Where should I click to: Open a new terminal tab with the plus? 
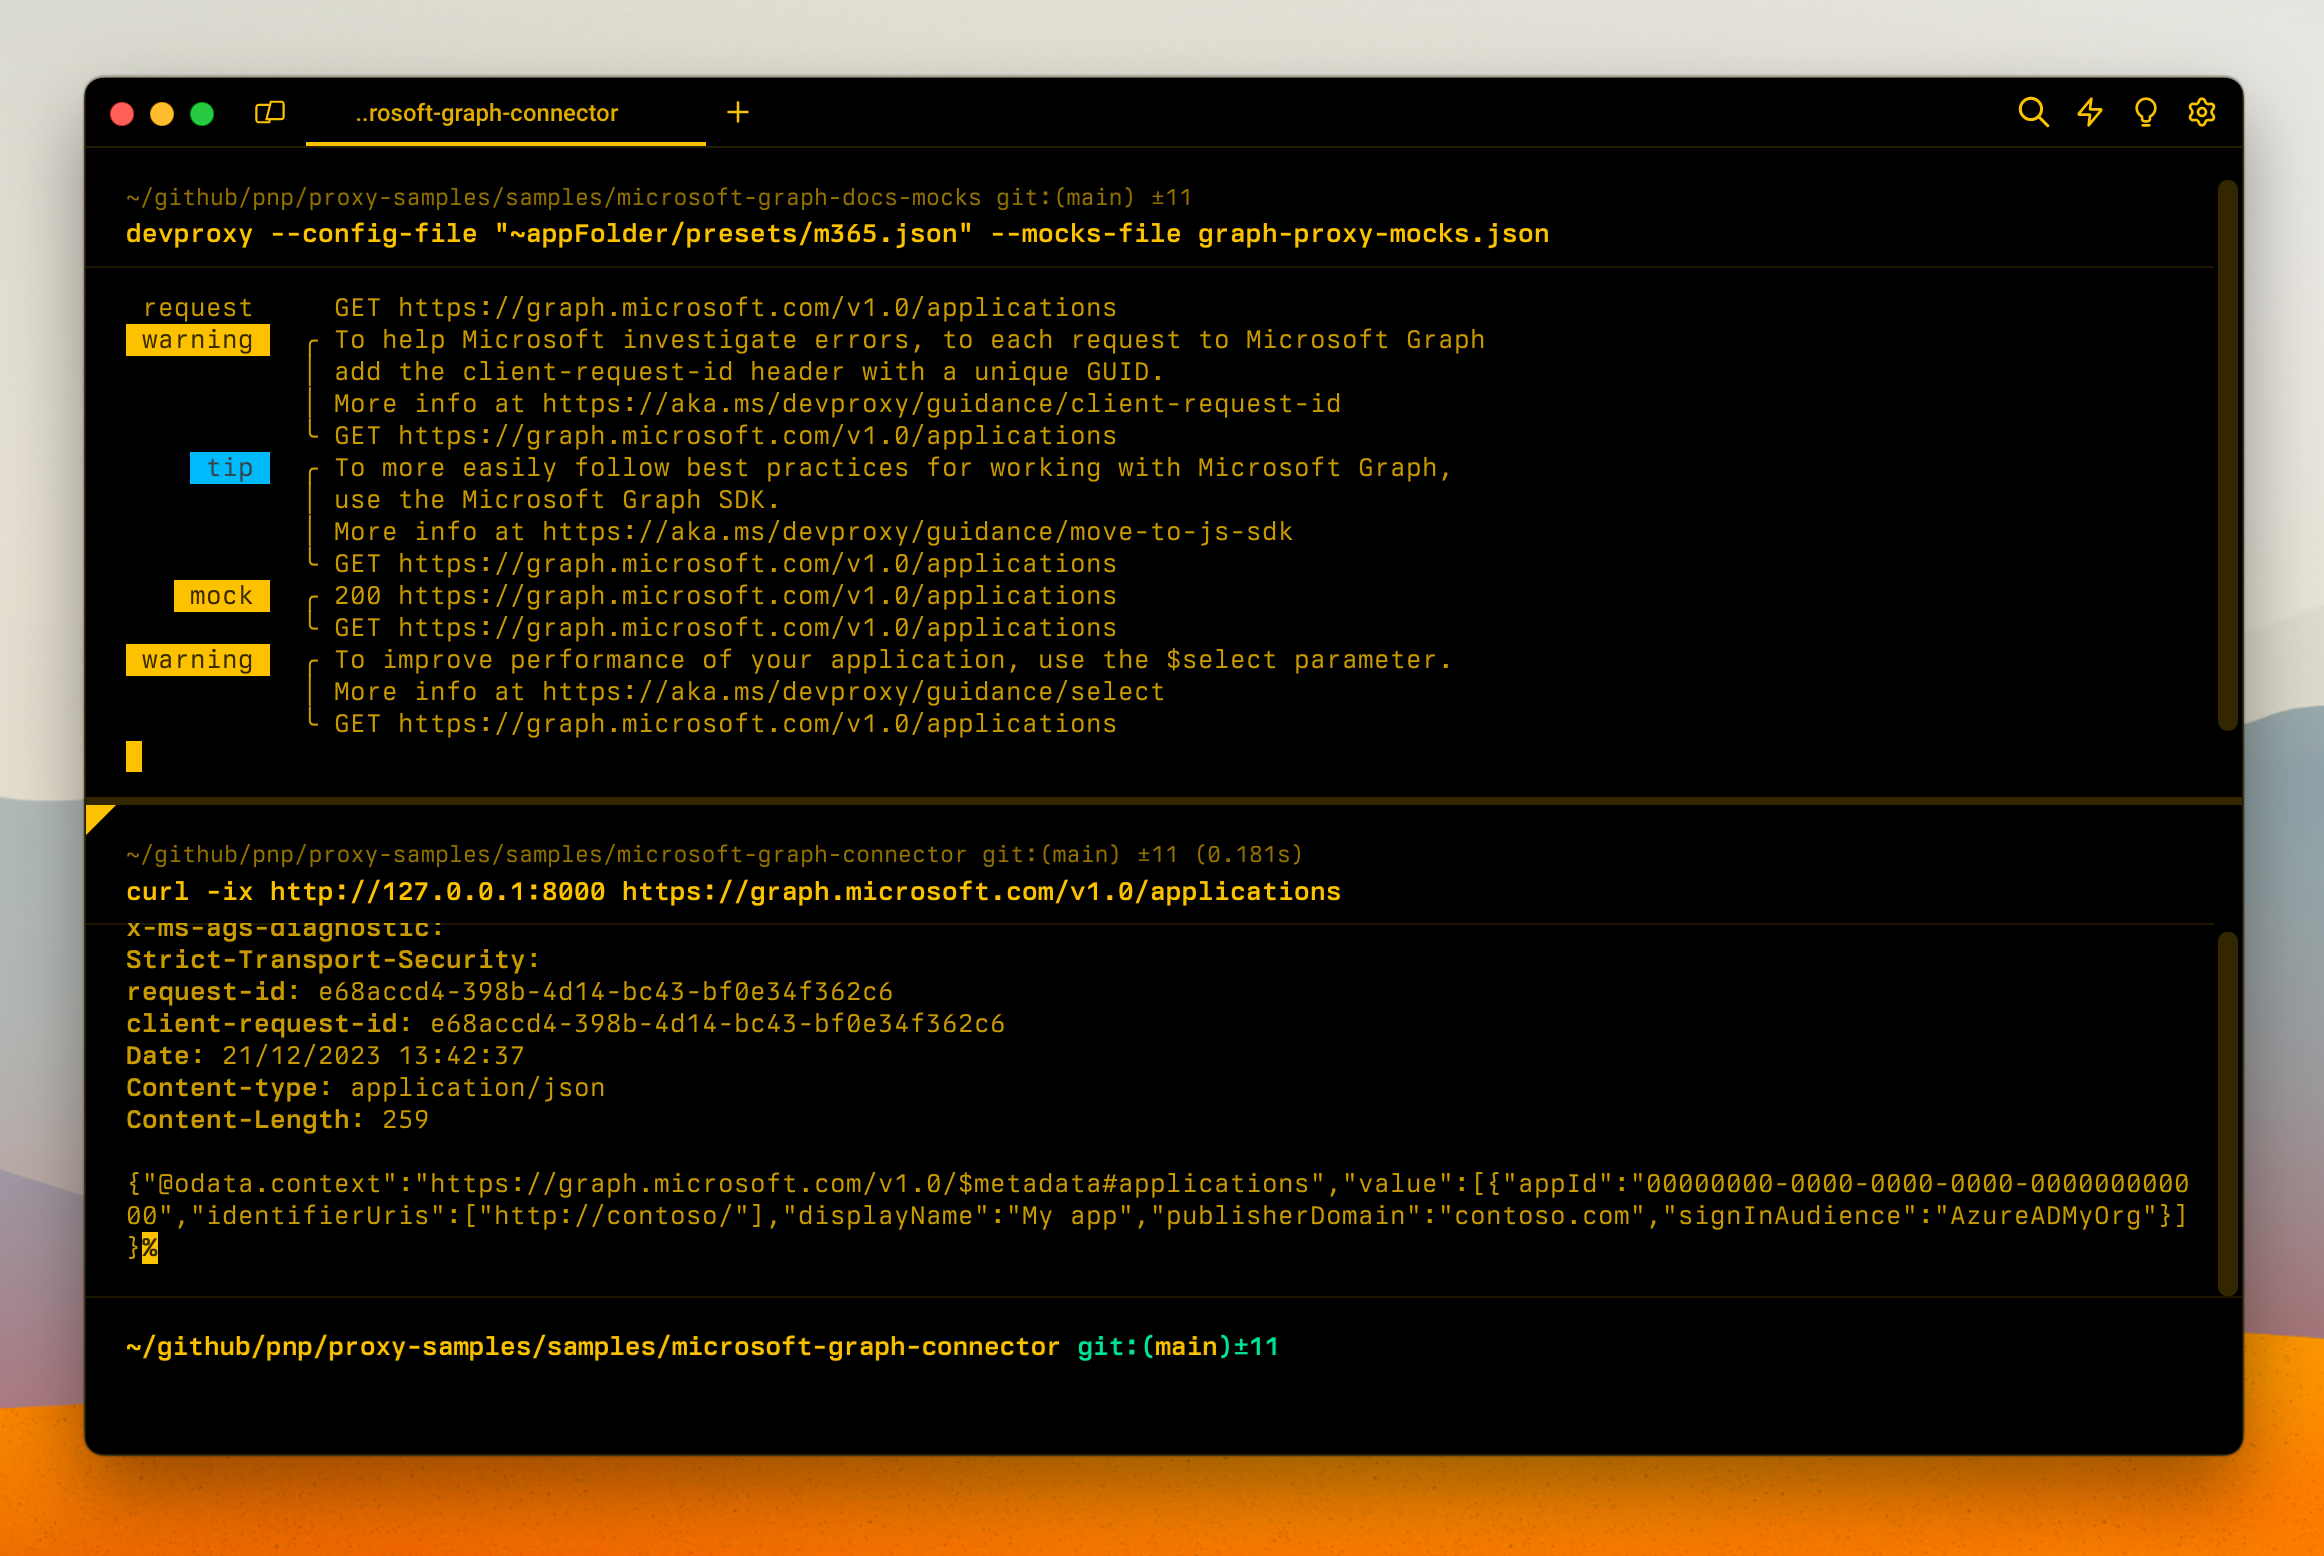tap(738, 112)
